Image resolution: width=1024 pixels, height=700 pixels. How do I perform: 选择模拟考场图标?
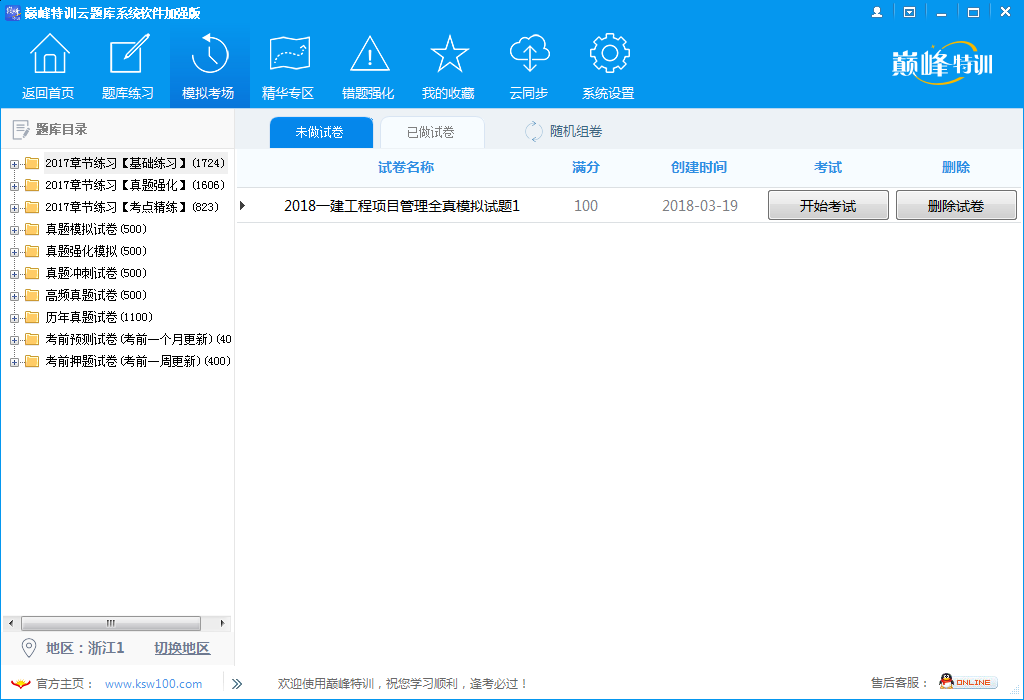tap(208, 52)
